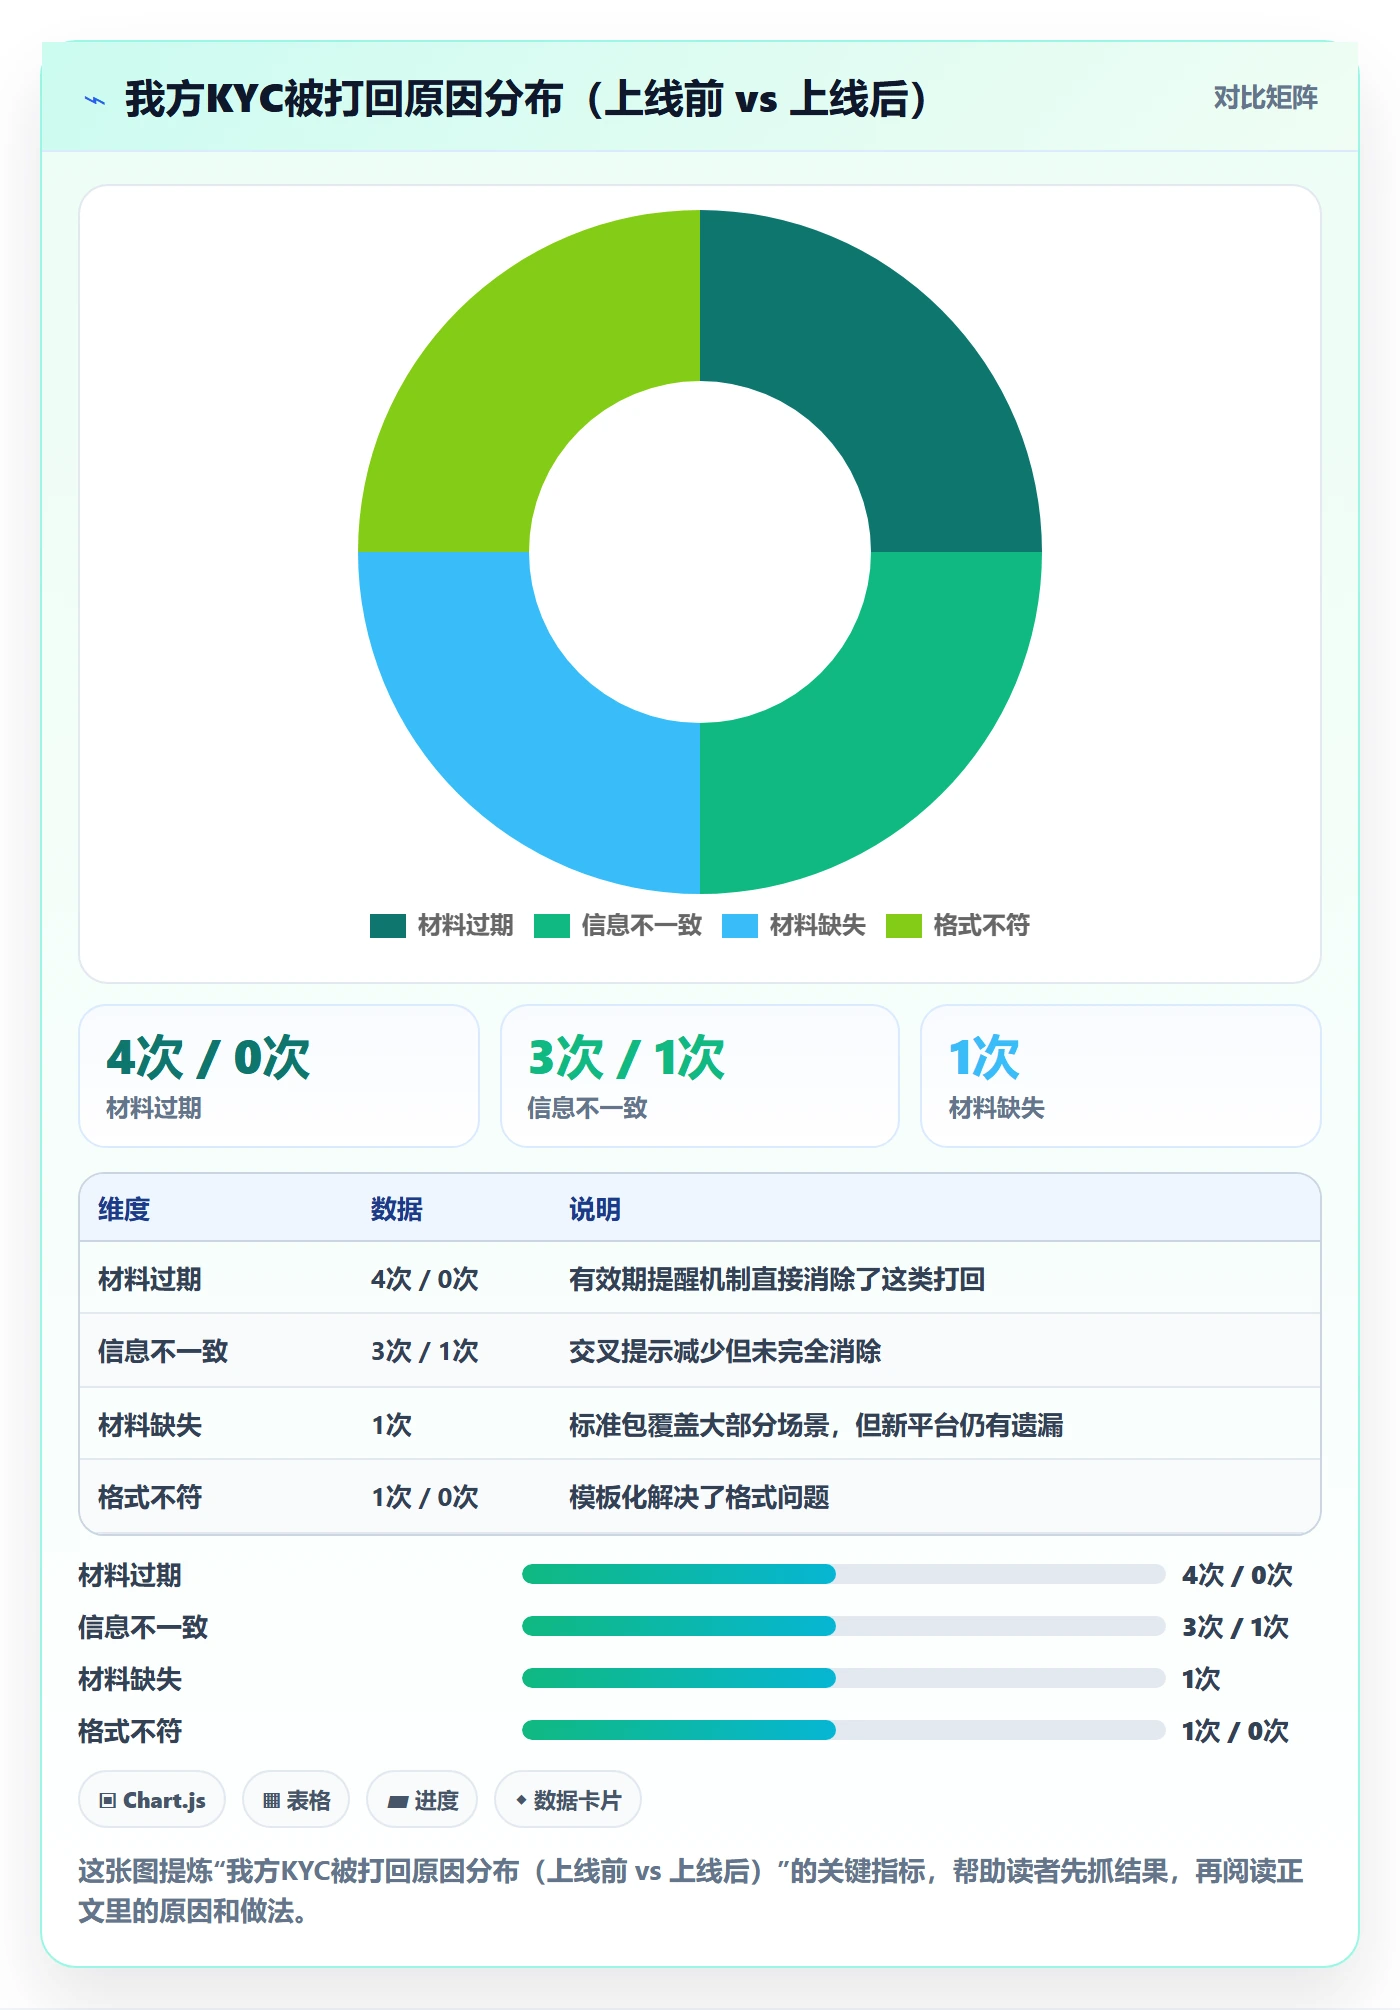Select the 格式不符 table row

click(x=700, y=1497)
